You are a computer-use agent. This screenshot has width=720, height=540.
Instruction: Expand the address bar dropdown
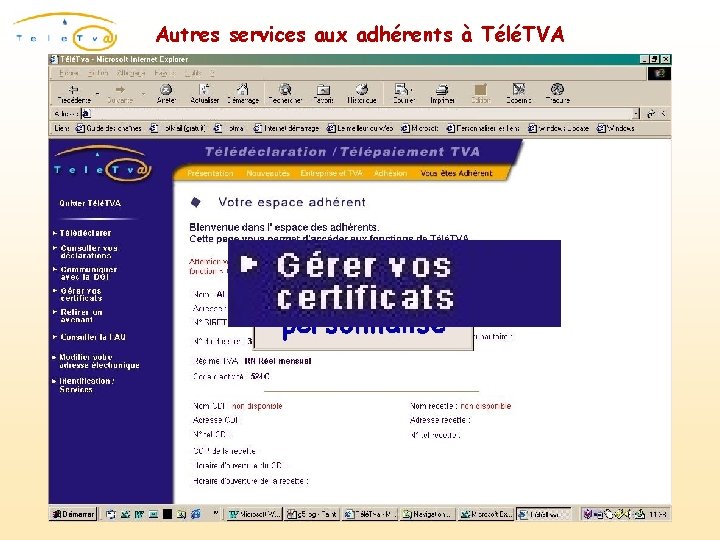coord(636,113)
